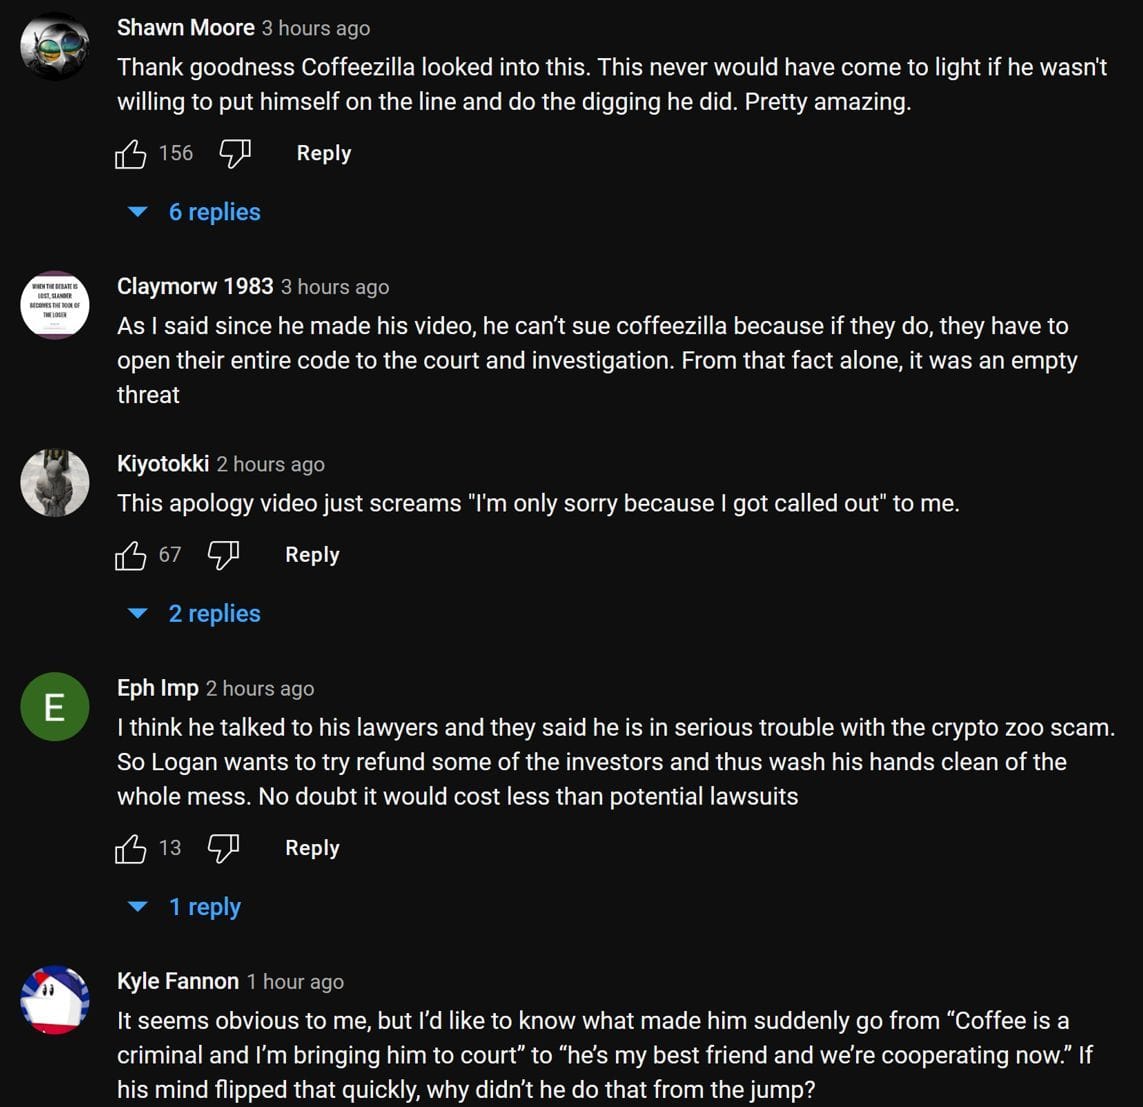Open Claymorw 1983's comment timestamp link

(x=335, y=287)
